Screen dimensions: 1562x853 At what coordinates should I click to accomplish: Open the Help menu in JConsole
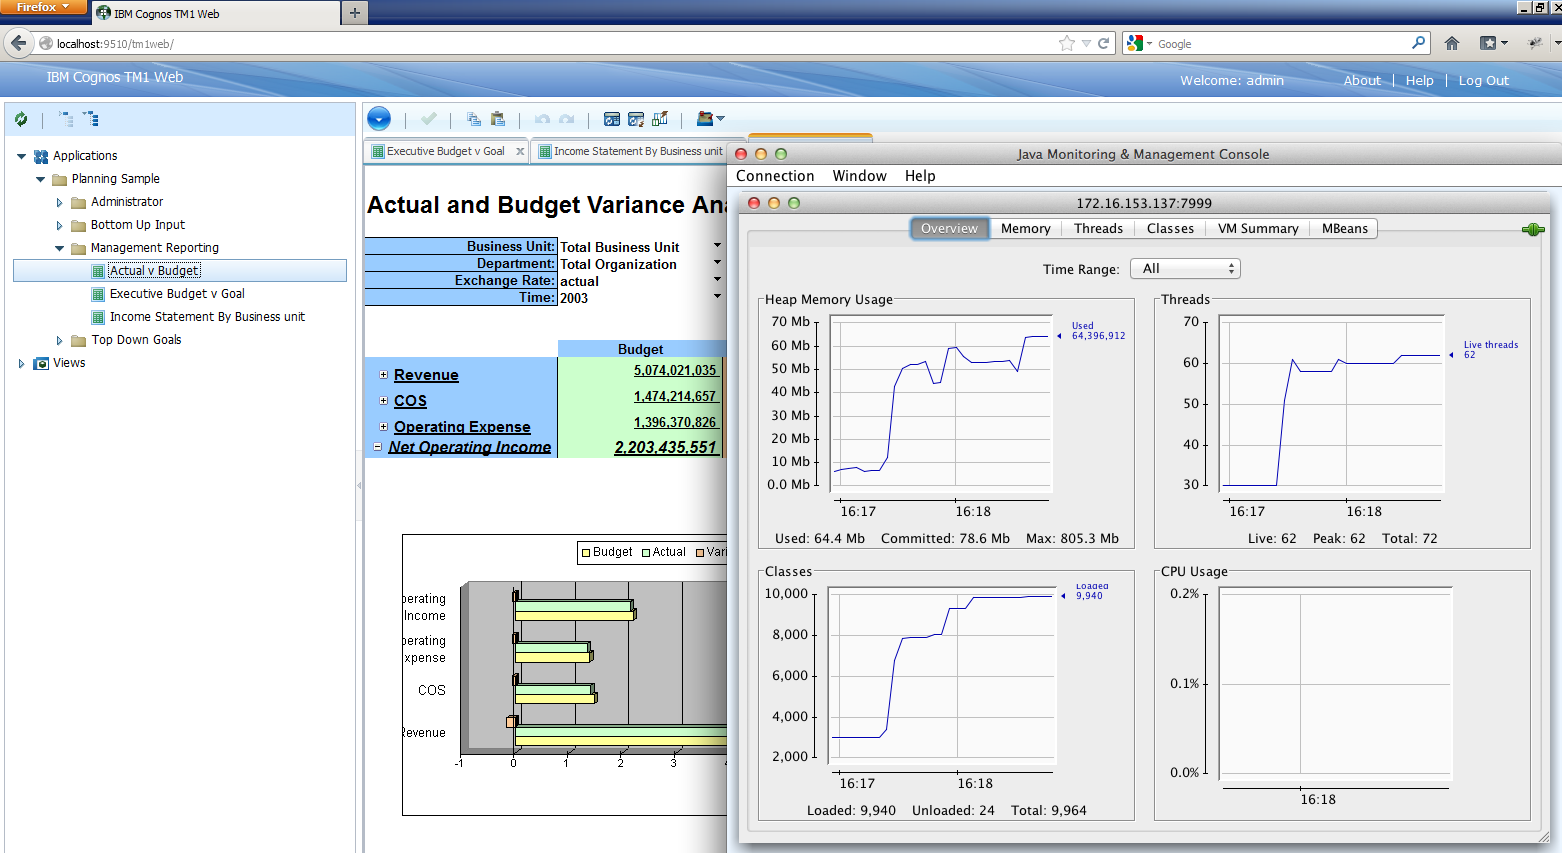(x=920, y=176)
